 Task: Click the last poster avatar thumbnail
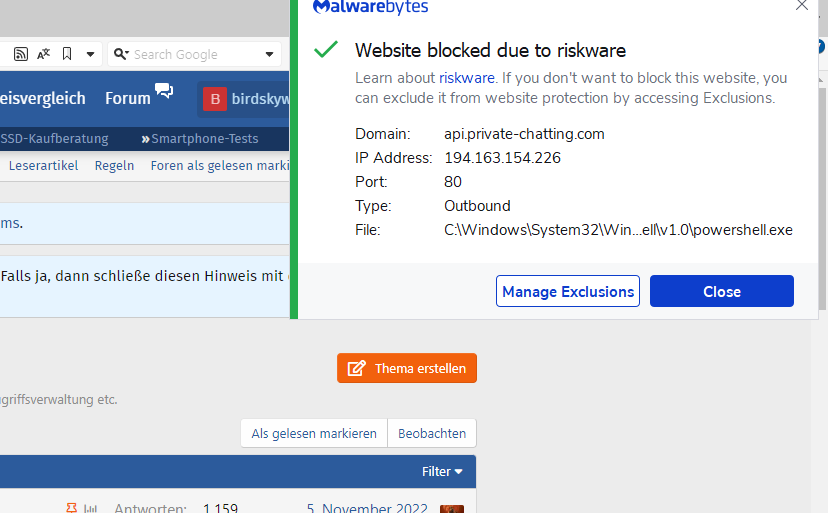pyautogui.click(x=452, y=509)
